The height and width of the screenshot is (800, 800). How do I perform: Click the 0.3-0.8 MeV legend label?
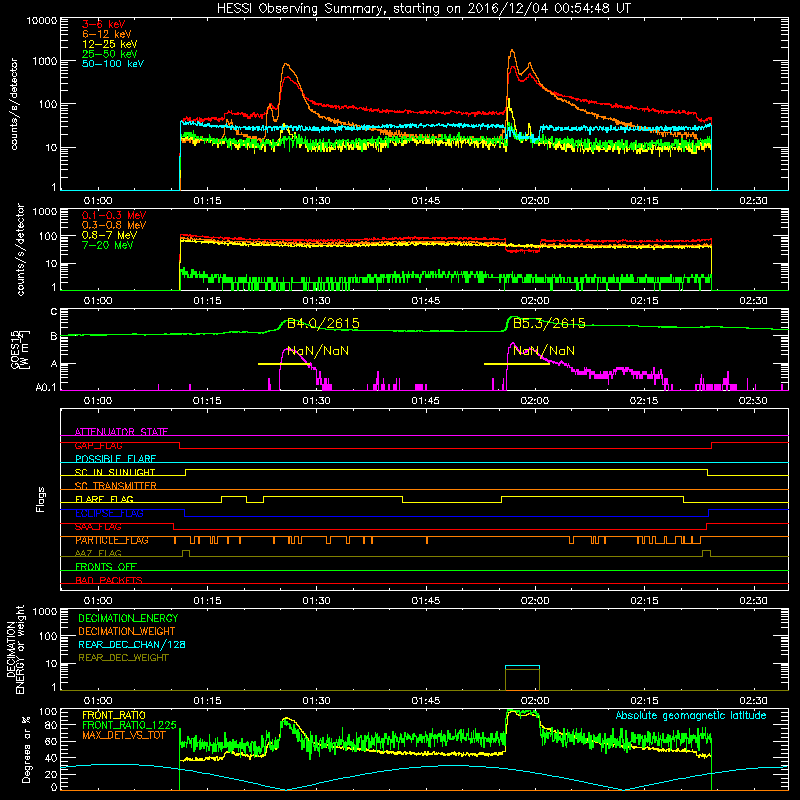click(x=114, y=225)
